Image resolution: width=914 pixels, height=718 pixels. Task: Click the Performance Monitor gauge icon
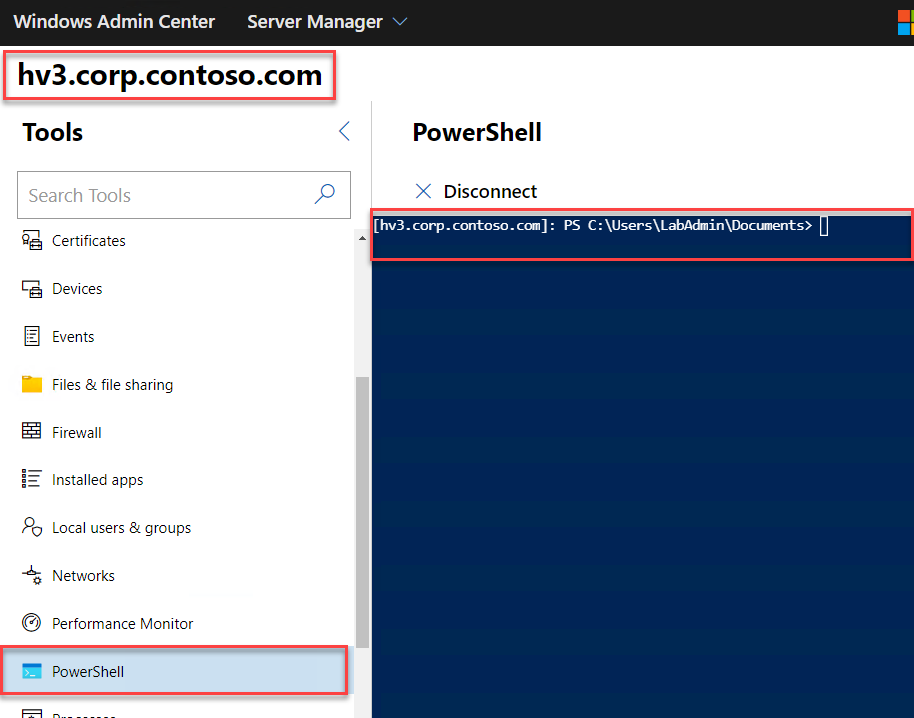coord(31,623)
